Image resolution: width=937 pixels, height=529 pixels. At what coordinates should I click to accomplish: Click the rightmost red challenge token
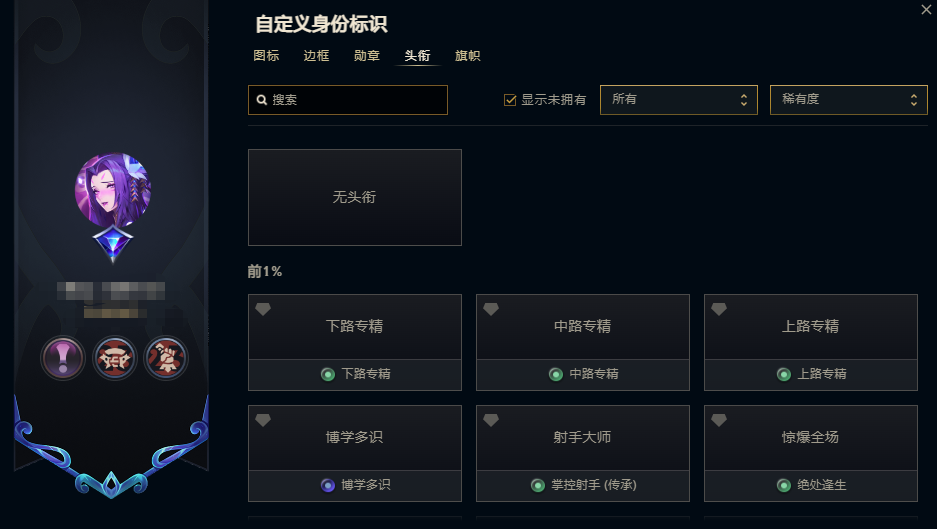[166, 357]
